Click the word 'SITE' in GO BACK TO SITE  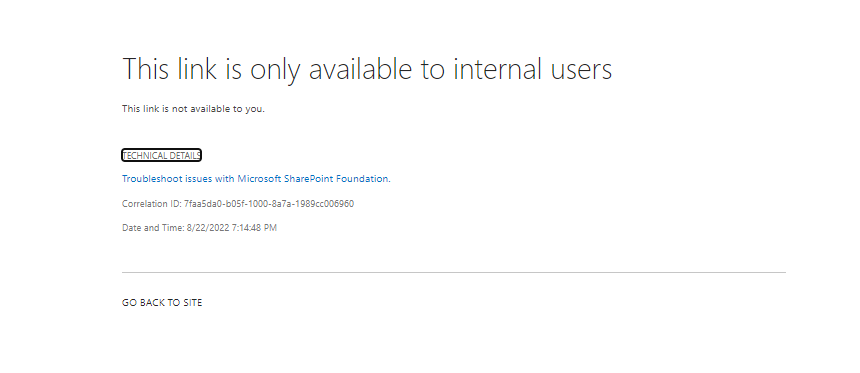tap(191, 303)
